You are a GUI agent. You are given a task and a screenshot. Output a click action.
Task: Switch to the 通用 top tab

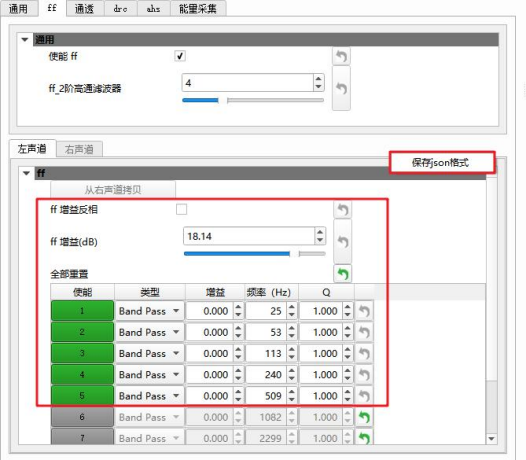click(18, 8)
